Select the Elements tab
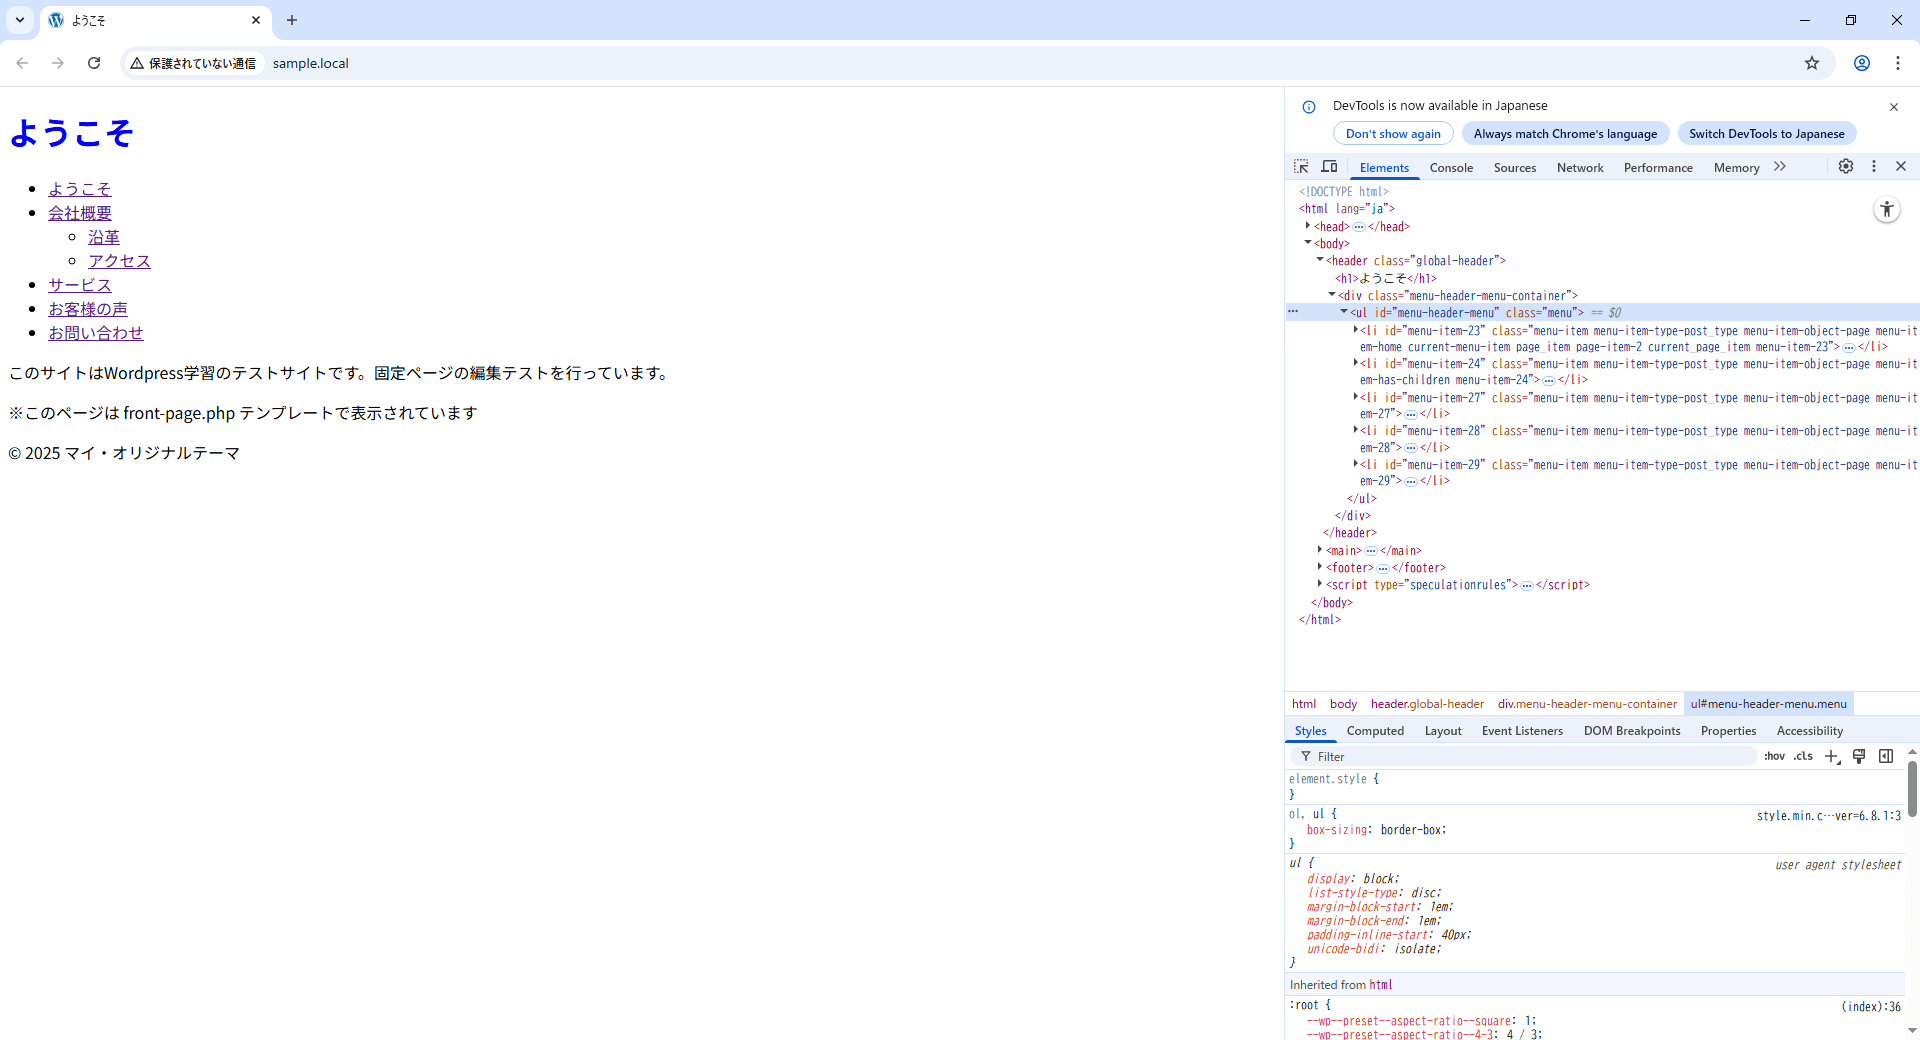This screenshot has height=1040, width=1920. click(x=1384, y=168)
